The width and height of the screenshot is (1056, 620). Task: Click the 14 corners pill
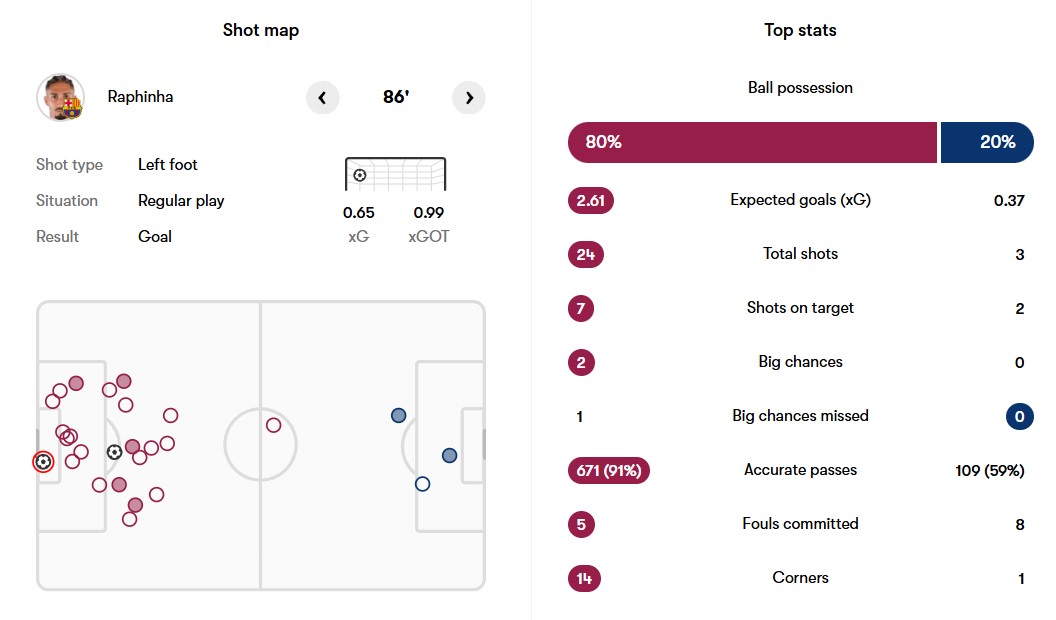[584, 578]
